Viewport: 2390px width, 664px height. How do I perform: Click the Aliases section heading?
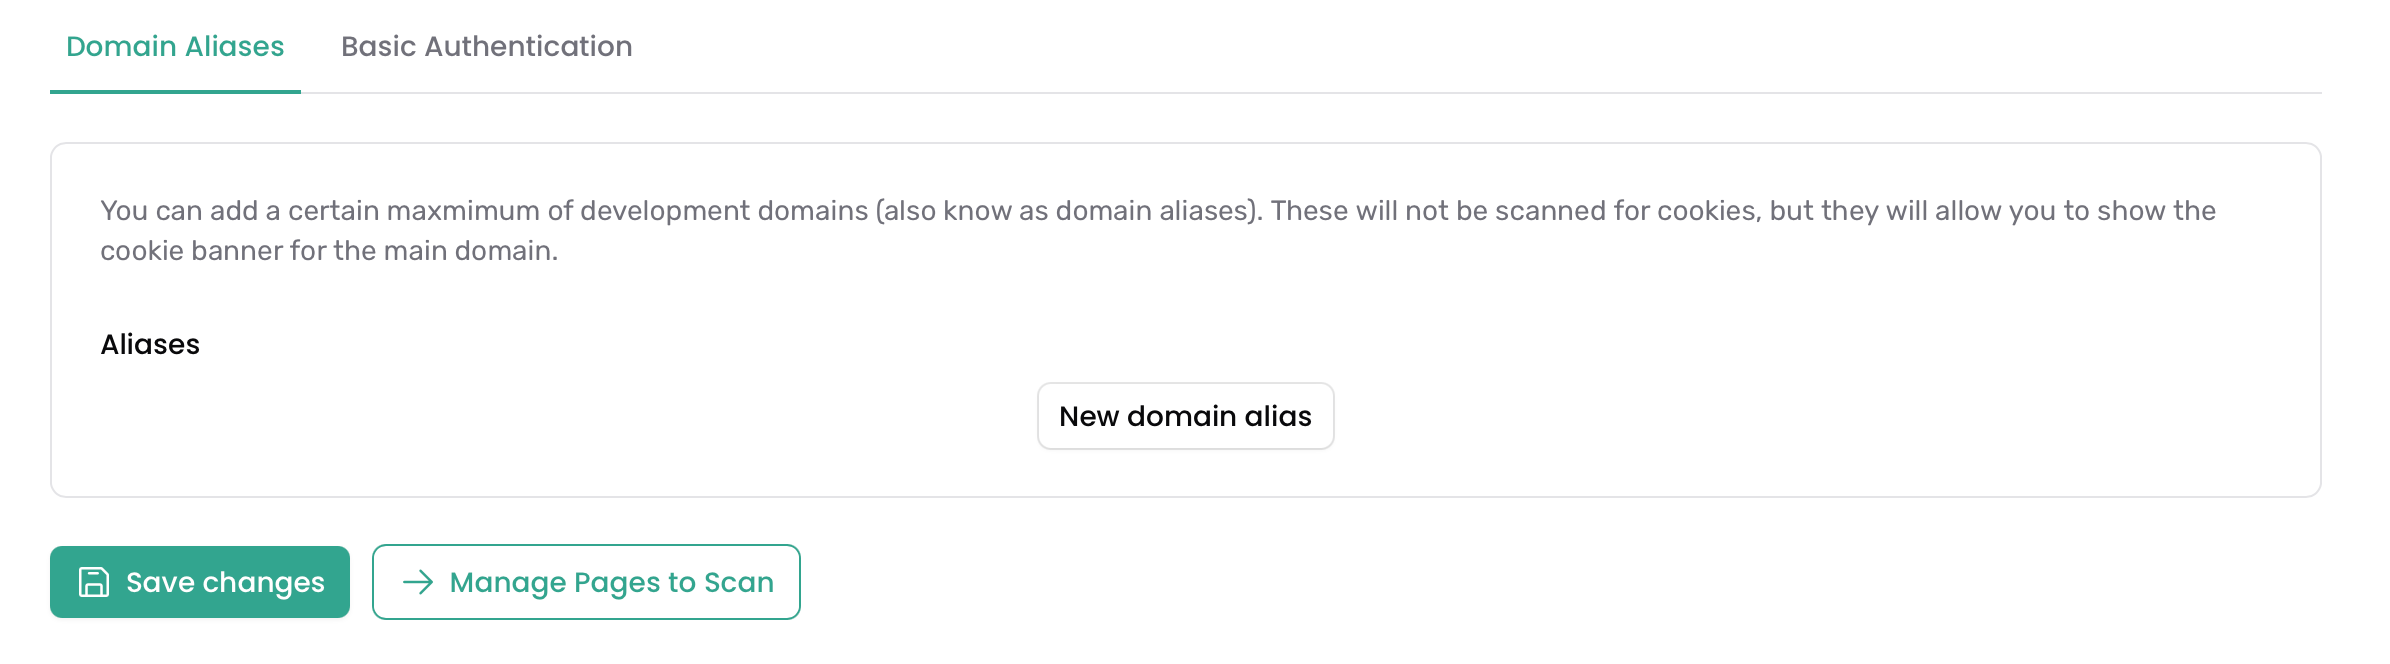(150, 344)
